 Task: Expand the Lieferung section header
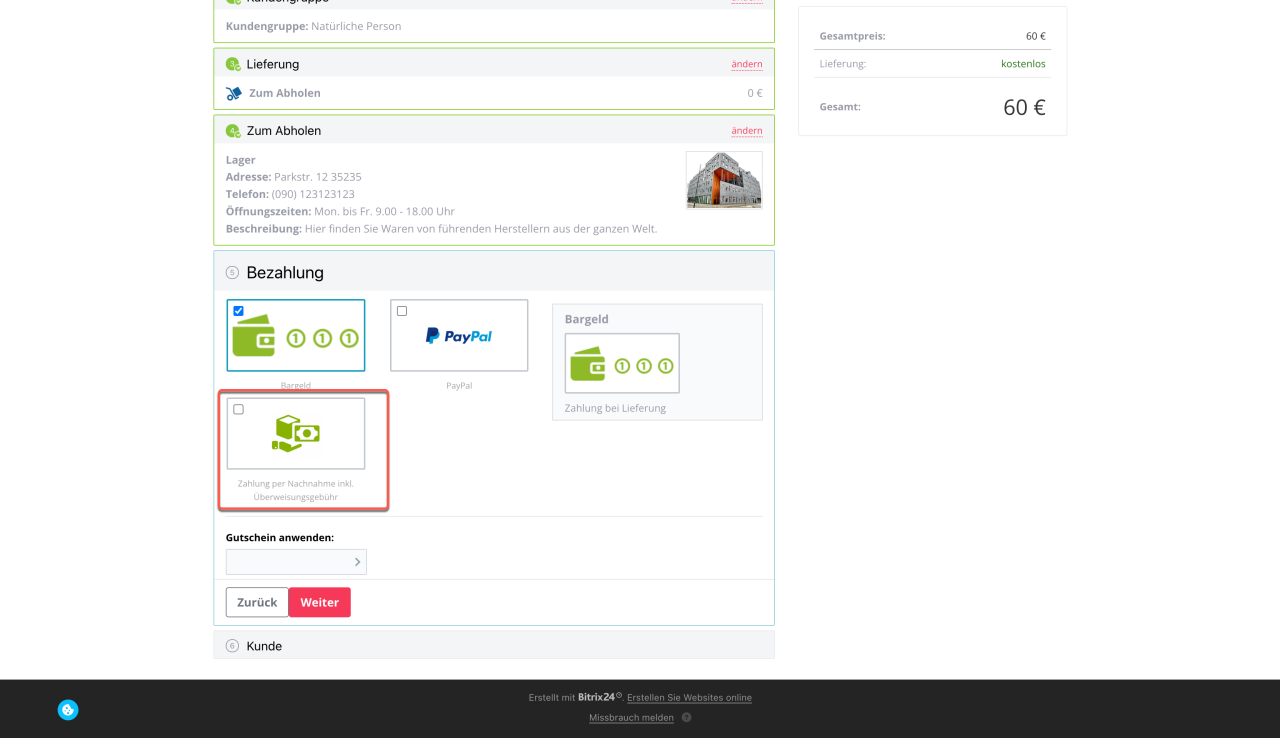273,64
